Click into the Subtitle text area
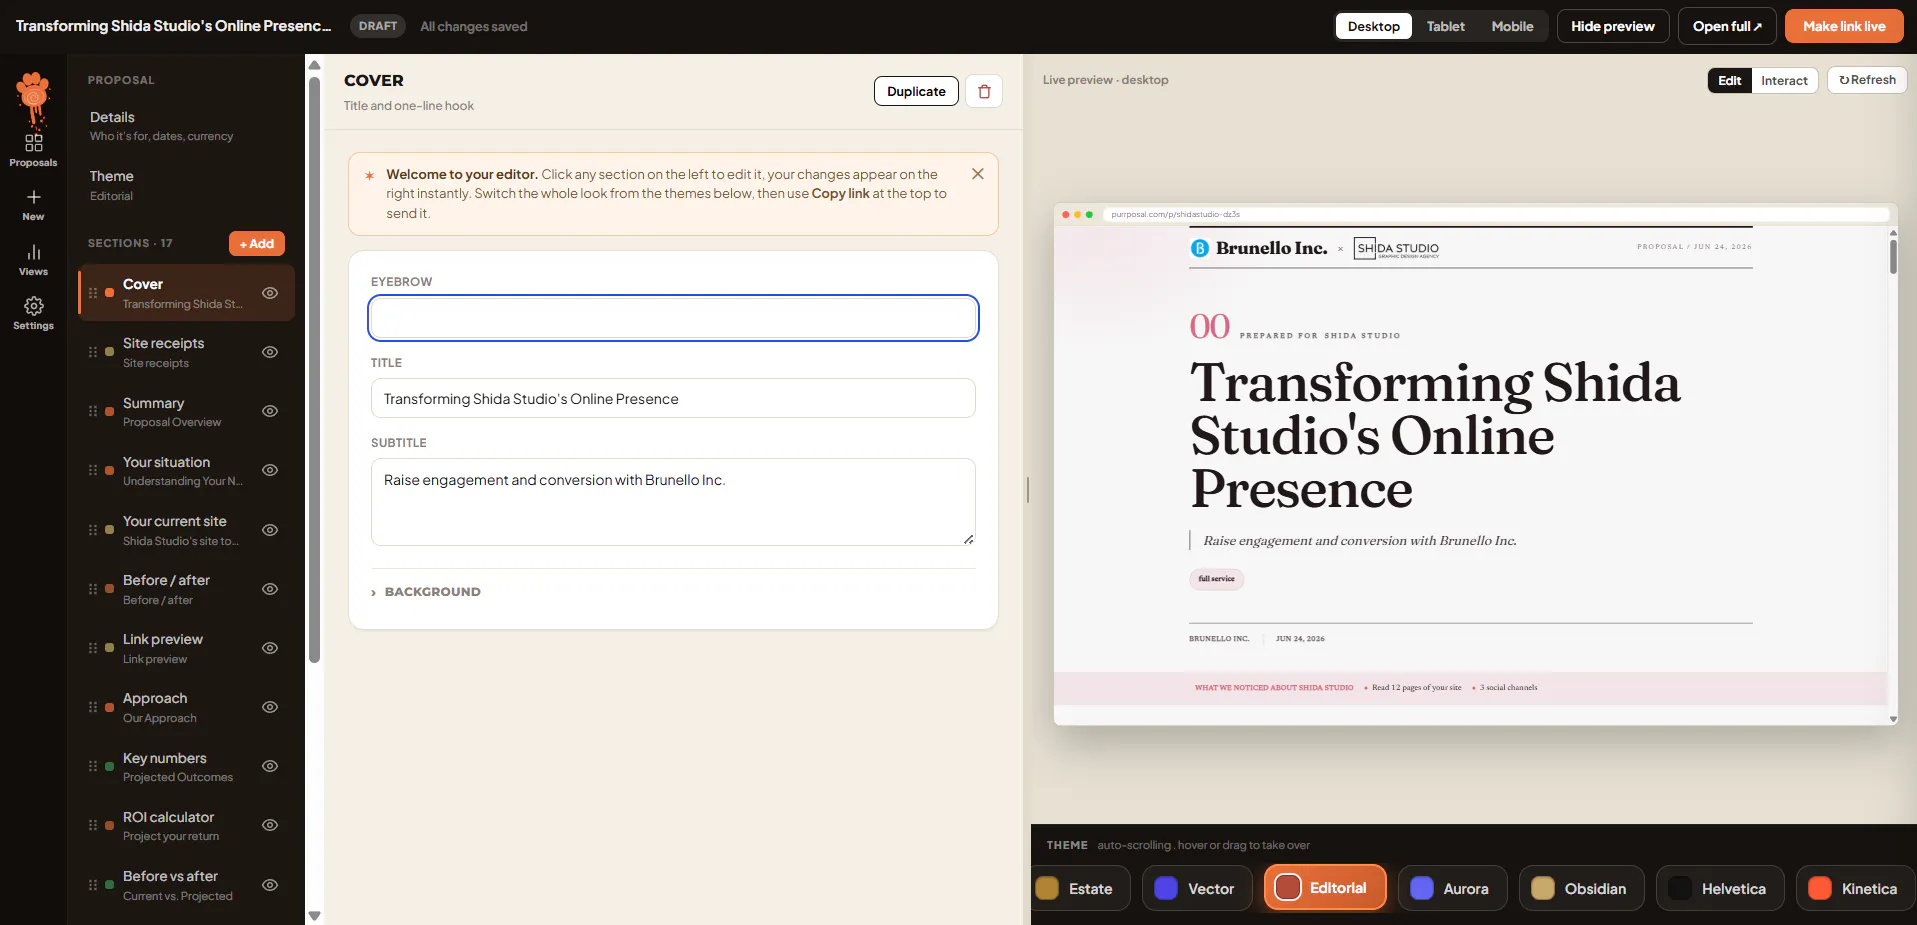This screenshot has width=1917, height=925. pos(673,502)
